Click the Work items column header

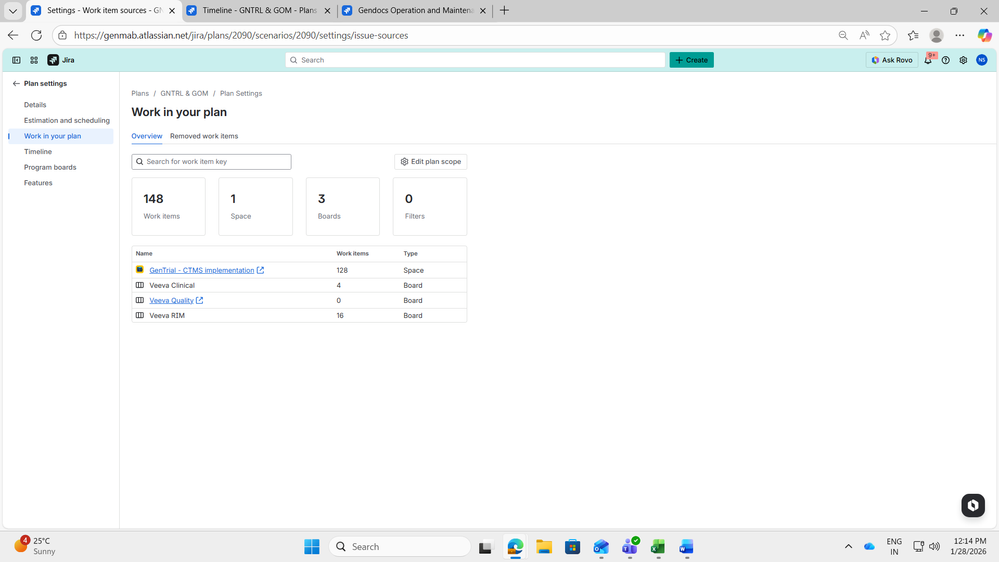[x=352, y=254]
